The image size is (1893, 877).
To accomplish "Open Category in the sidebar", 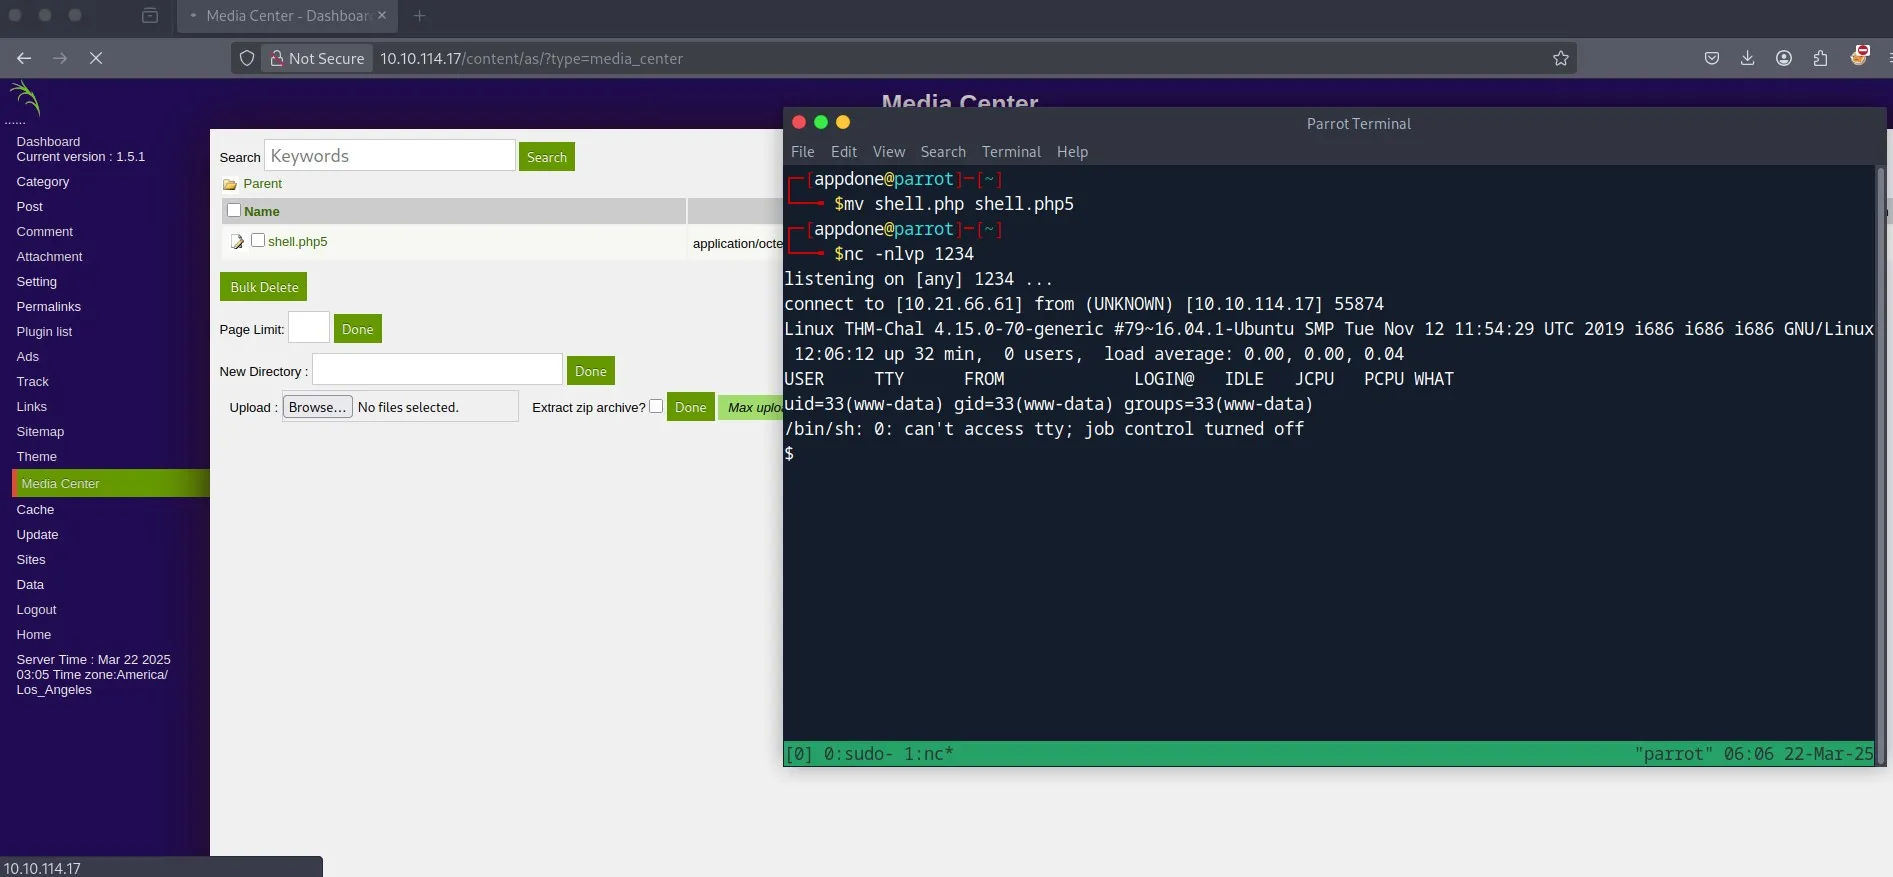I will pyautogui.click(x=43, y=182).
